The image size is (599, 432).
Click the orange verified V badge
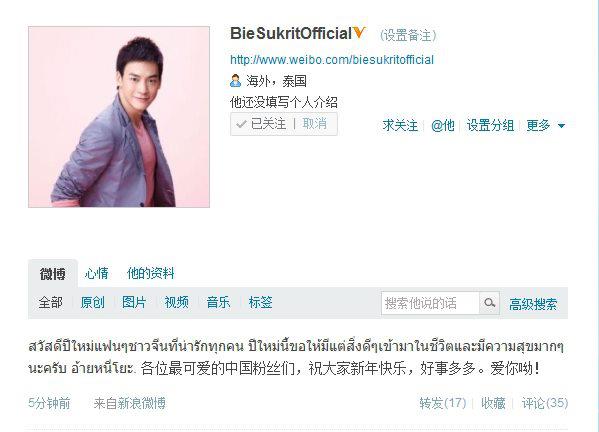click(x=359, y=33)
